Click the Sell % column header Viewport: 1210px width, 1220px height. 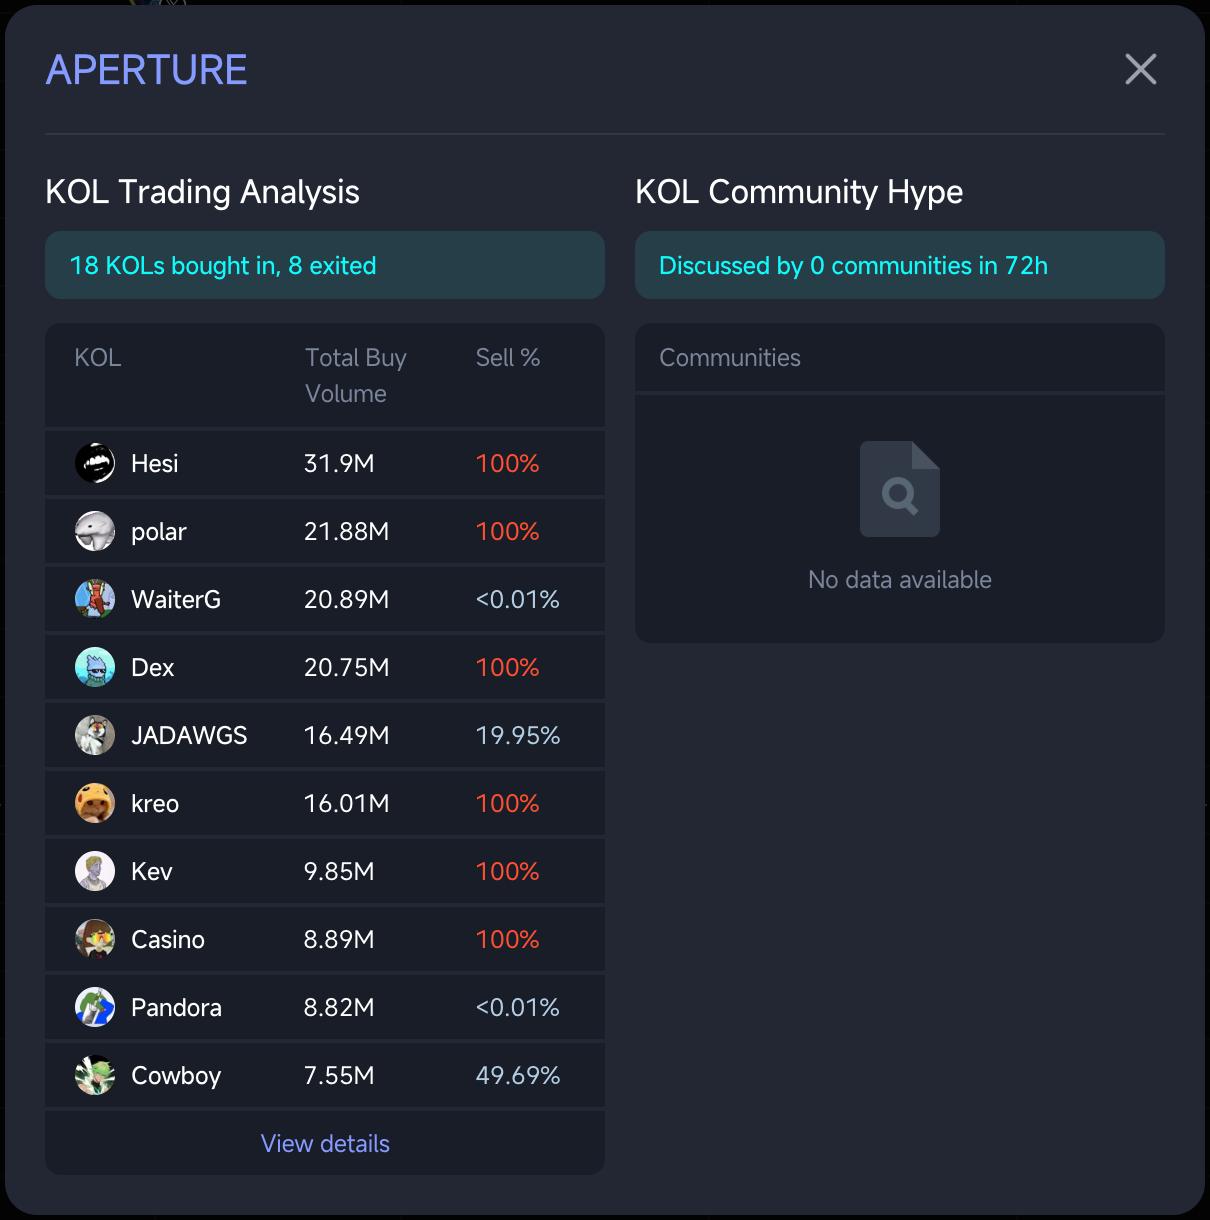pos(507,357)
